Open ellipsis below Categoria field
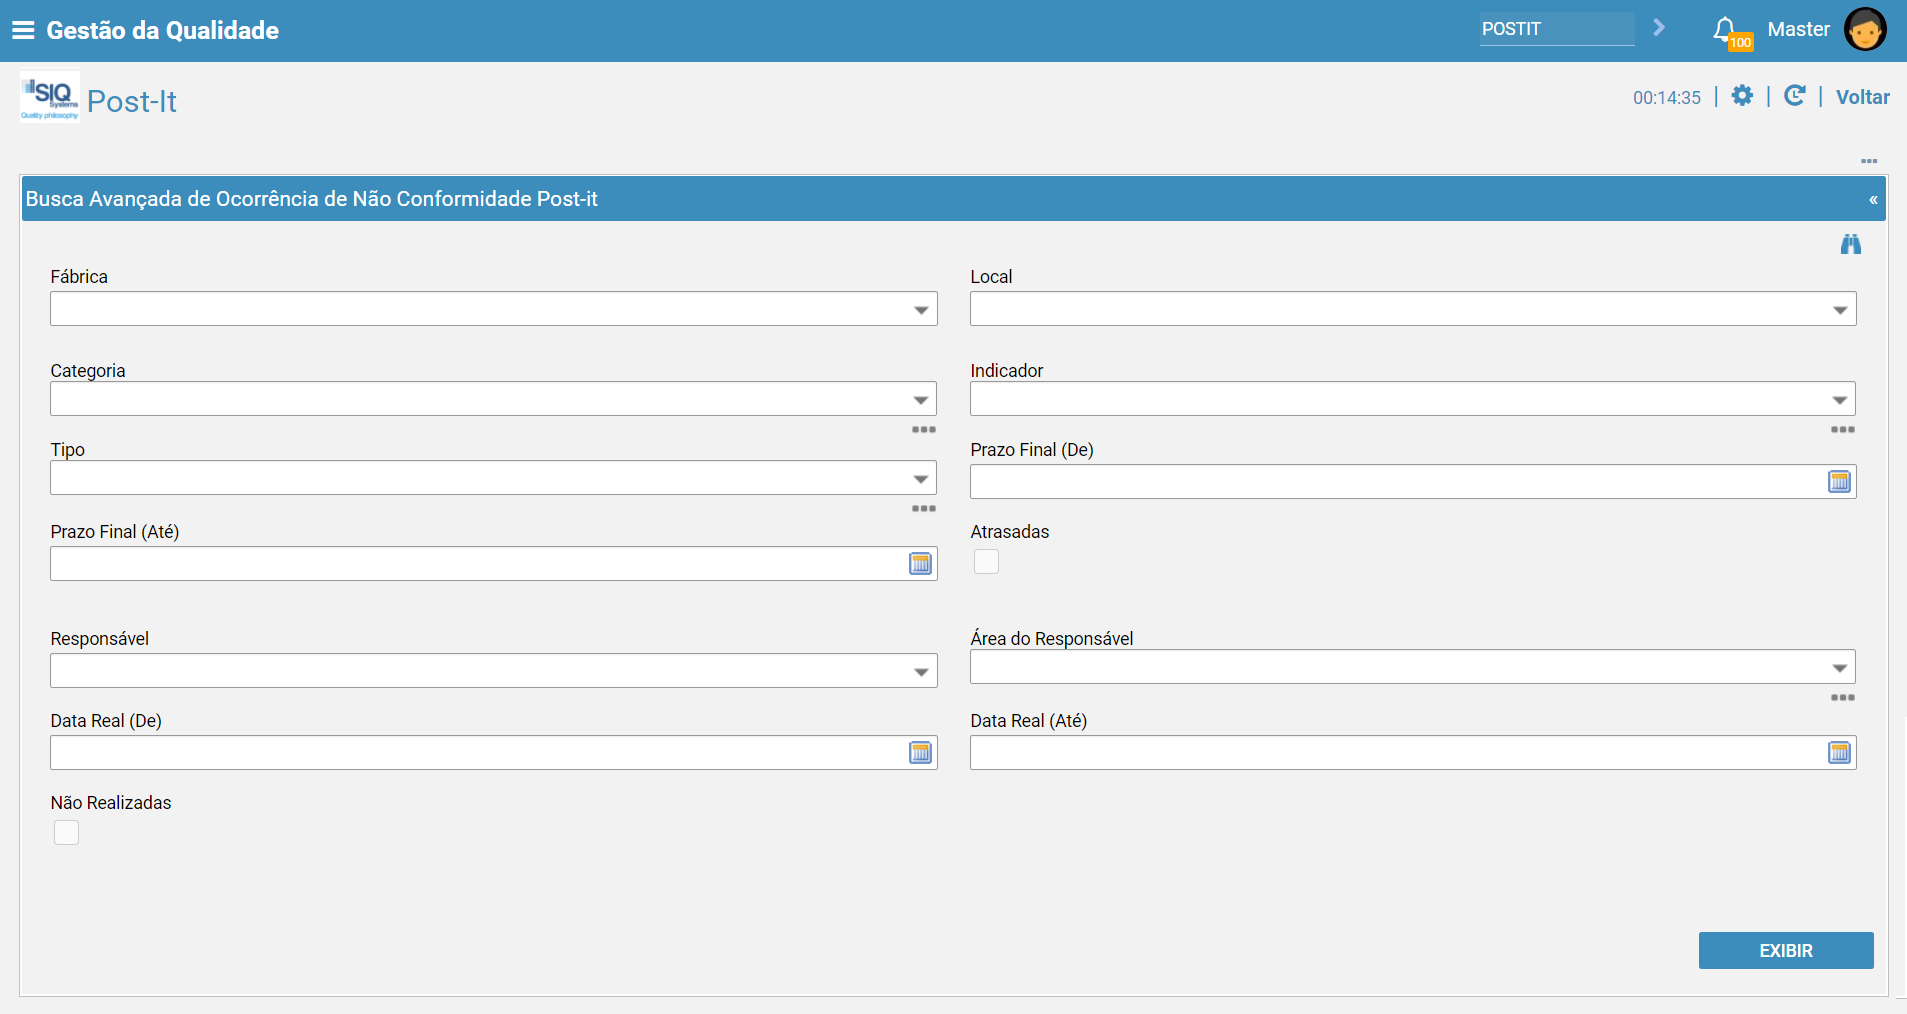Screen dimensions: 1907x1014 (x=924, y=430)
